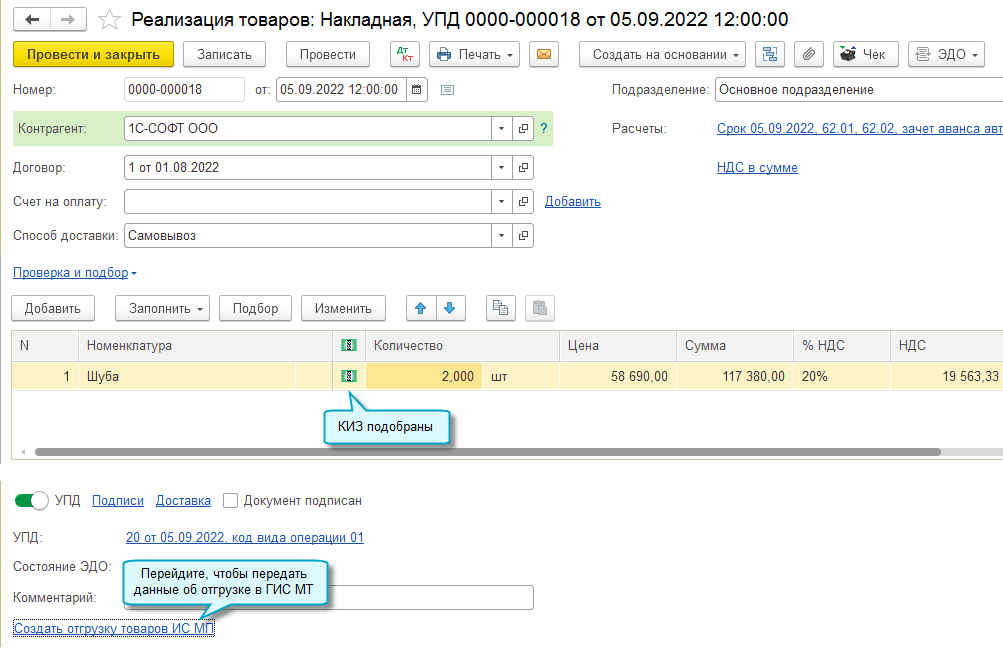This screenshot has width=1003, height=656.
Task: Select quantity cell 2,000
Action: point(423,376)
